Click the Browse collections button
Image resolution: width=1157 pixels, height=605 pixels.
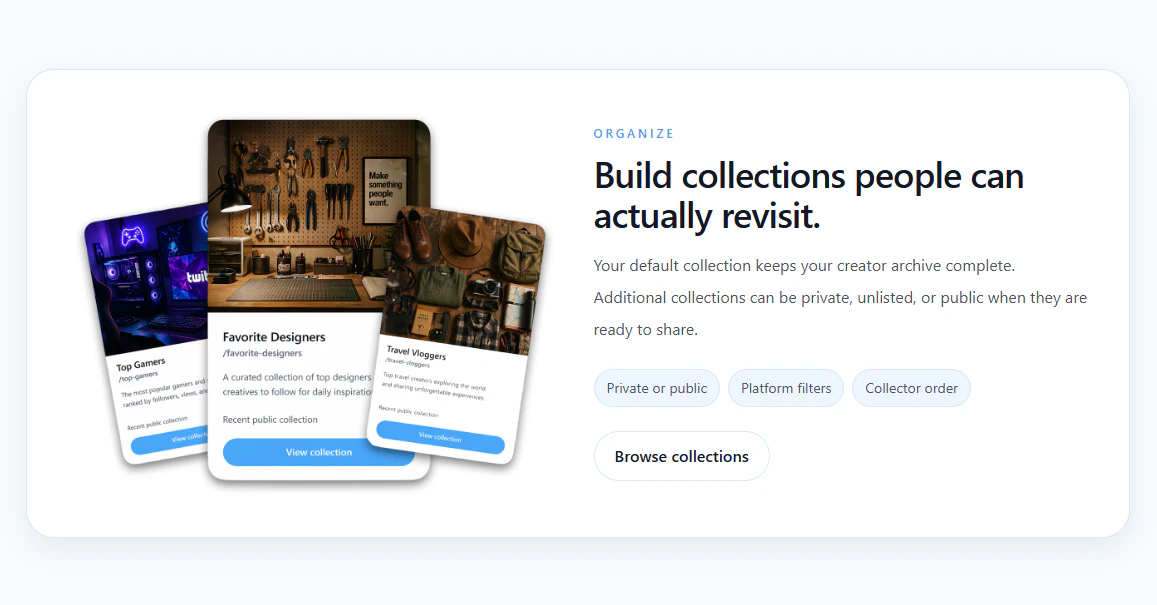pos(681,456)
